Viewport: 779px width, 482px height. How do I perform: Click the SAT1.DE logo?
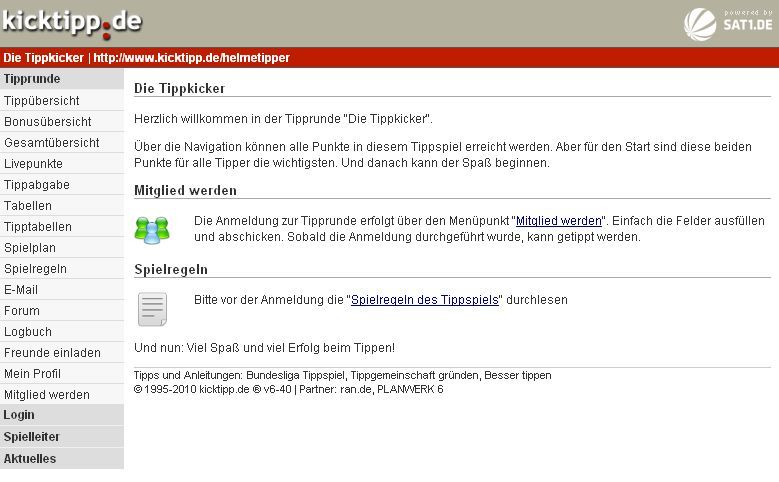[728, 23]
